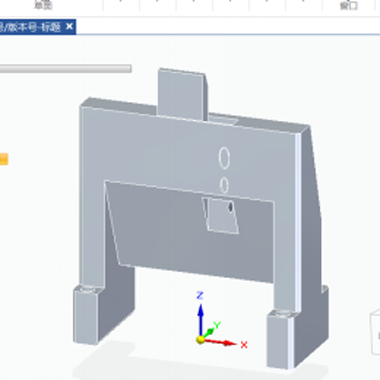Select the left foot block of the model
380x380 pixels.
pyautogui.click(x=87, y=315)
